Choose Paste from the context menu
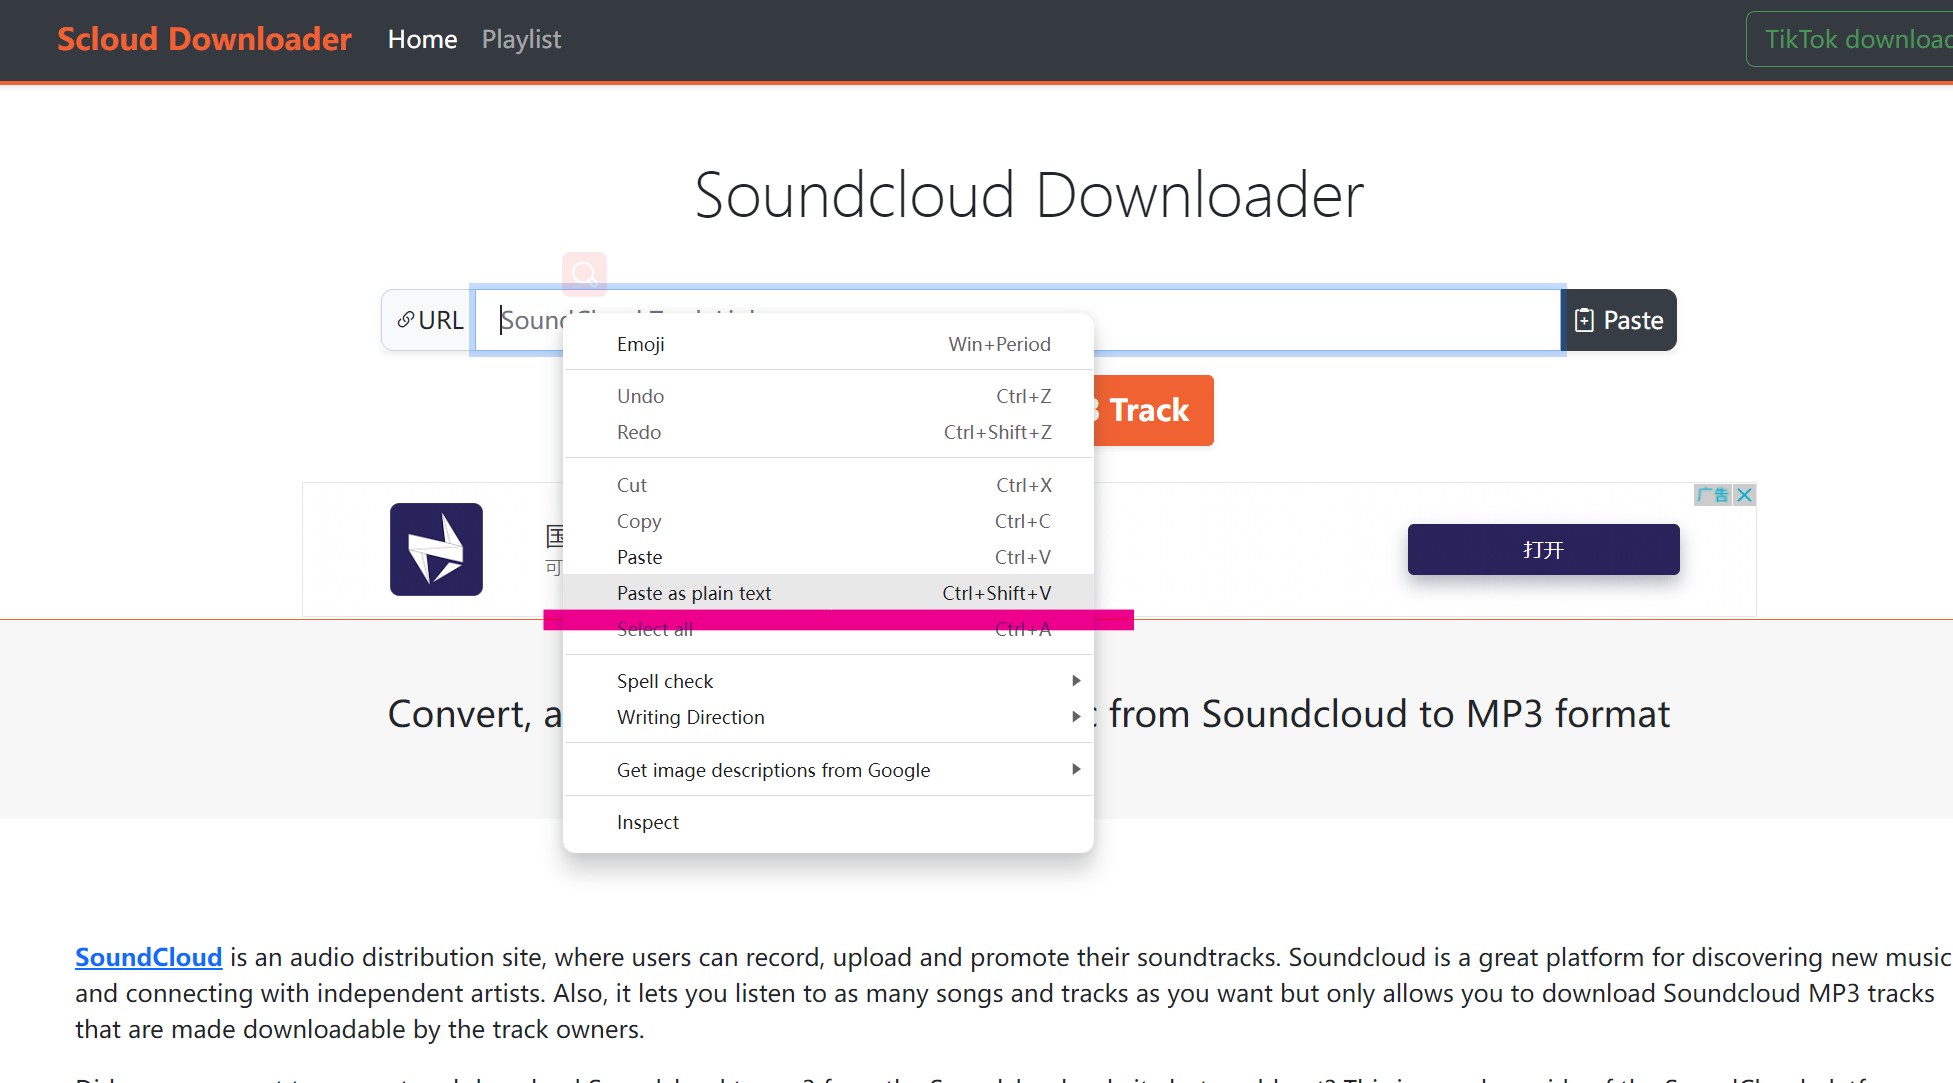The image size is (1953, 1083). point(828,557)
